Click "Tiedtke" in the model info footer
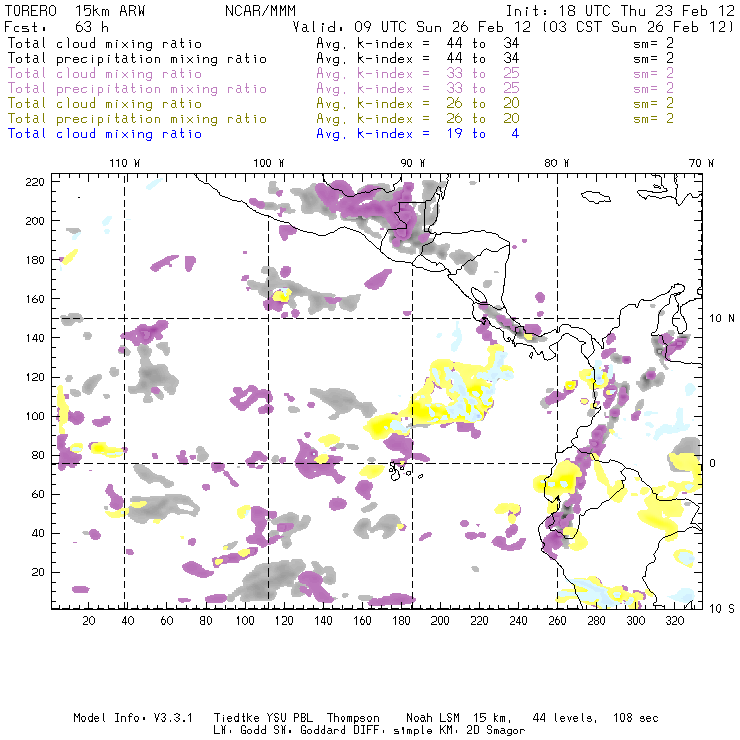The width and height of the screenshot is (740, 740). pyautogui.click(x=236, y=718)
